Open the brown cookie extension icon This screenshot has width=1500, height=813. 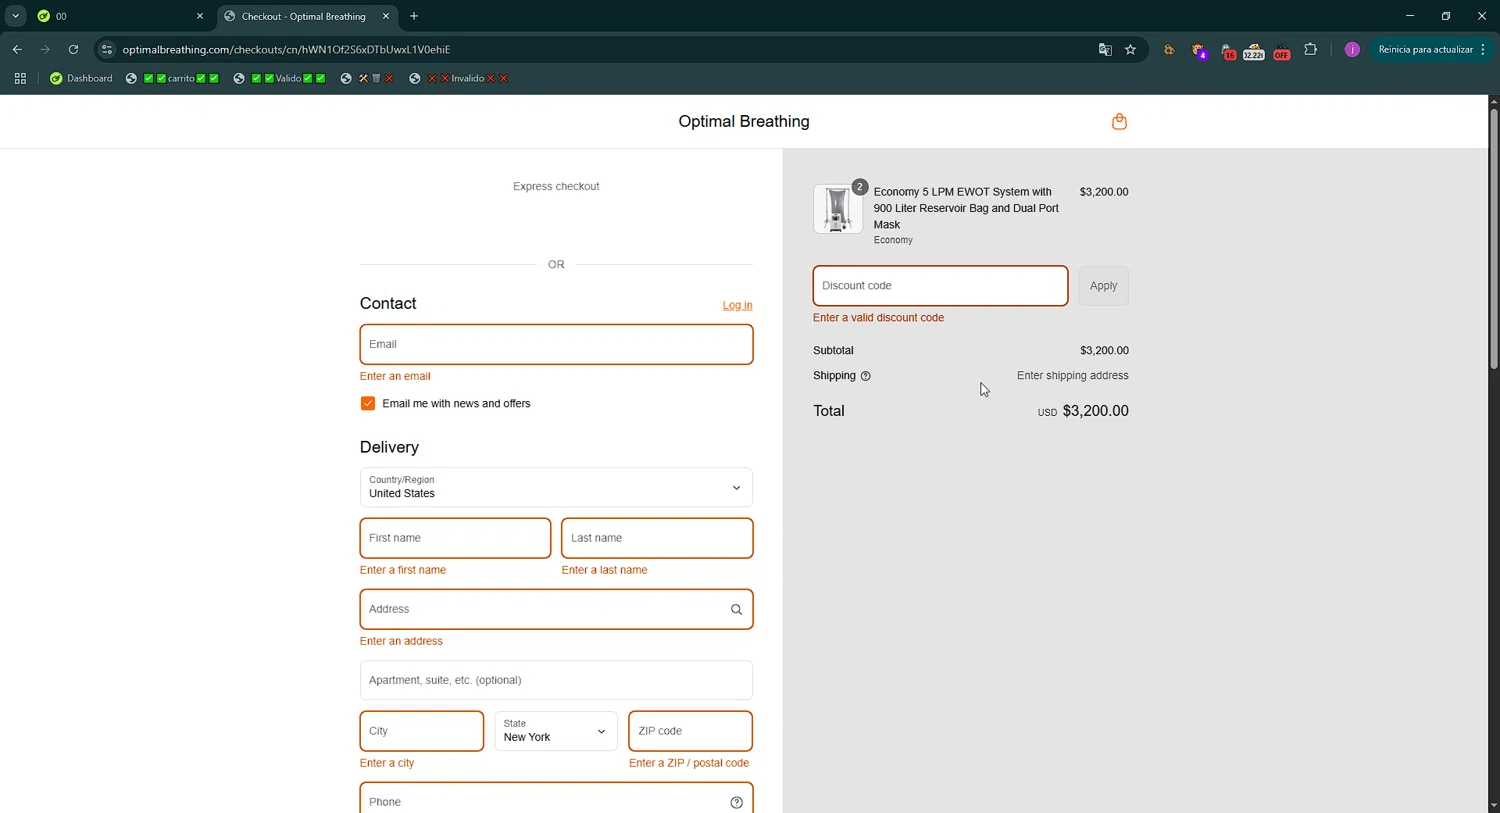(x=1168, y=49)
